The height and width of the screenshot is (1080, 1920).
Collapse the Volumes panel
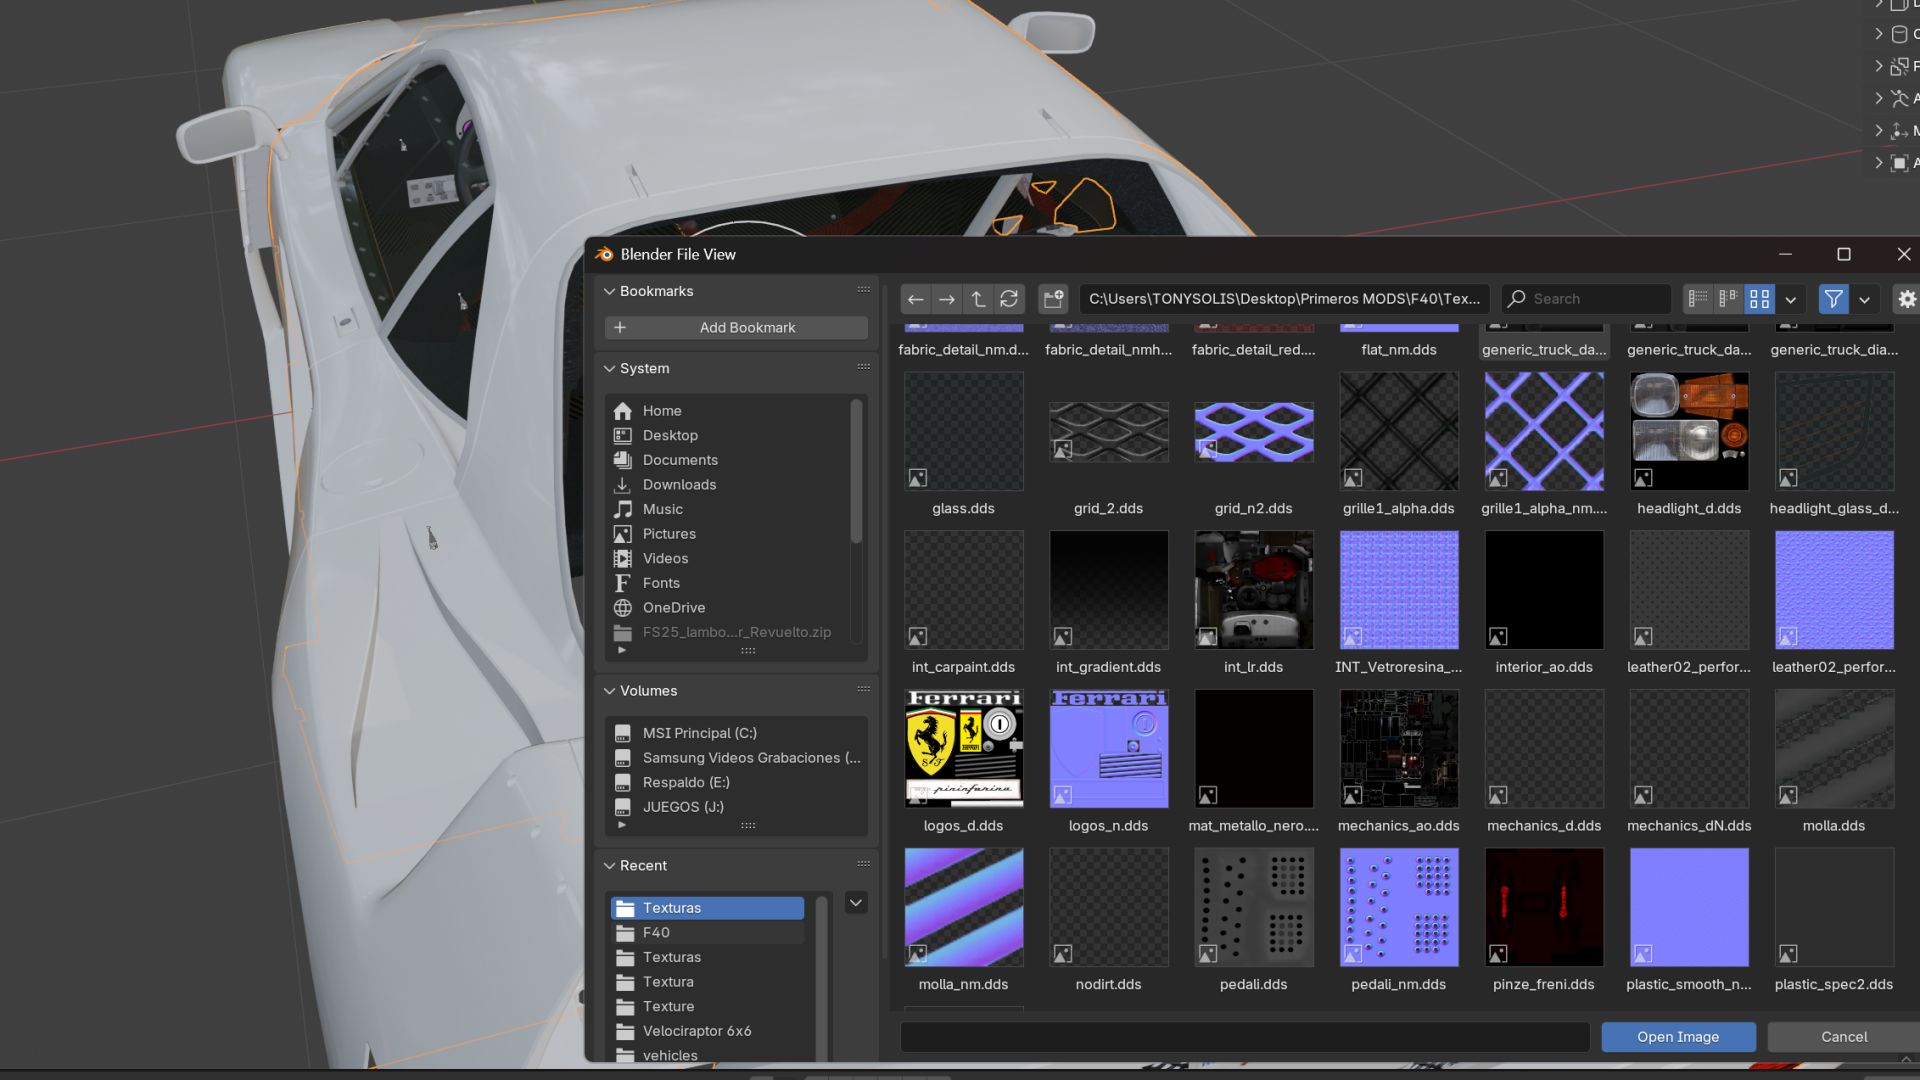tap(609, 691)
